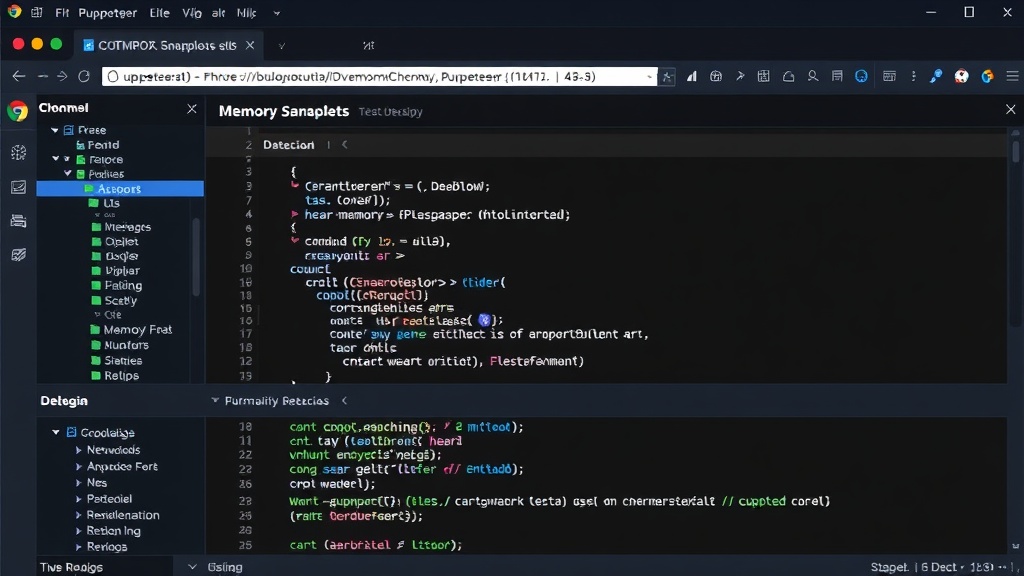Click the blue pin extension icon
The height and width of the screenshot is (576, 1024).
click(936, 76)
